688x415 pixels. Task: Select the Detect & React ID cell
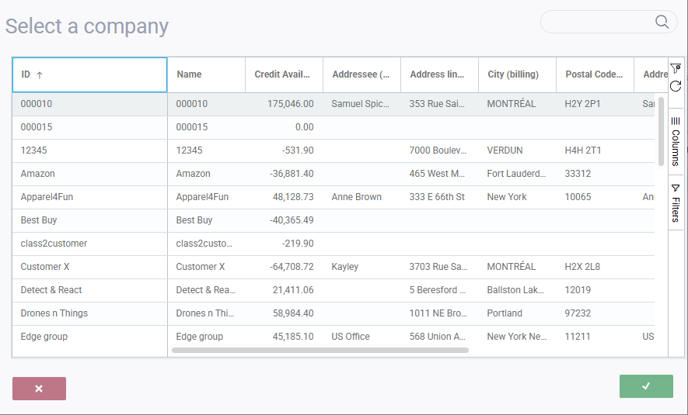pyautogui.click(x=90, y=290)
